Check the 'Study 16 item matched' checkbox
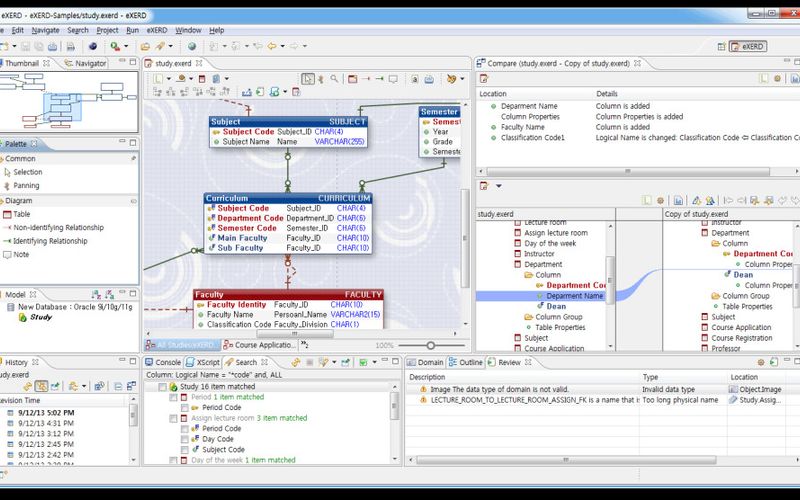Viewport: 800px width, 500px height. [162, 387]
